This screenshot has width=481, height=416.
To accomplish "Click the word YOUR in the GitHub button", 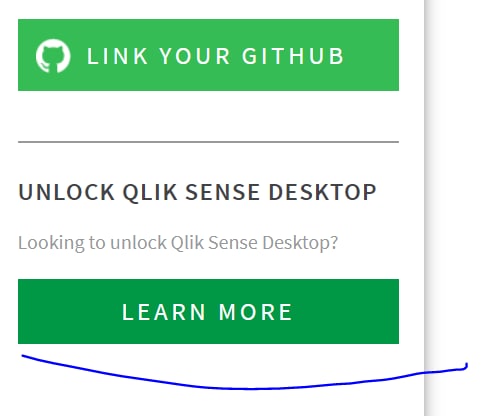I will pyautogui.click(x=195, y=56).
